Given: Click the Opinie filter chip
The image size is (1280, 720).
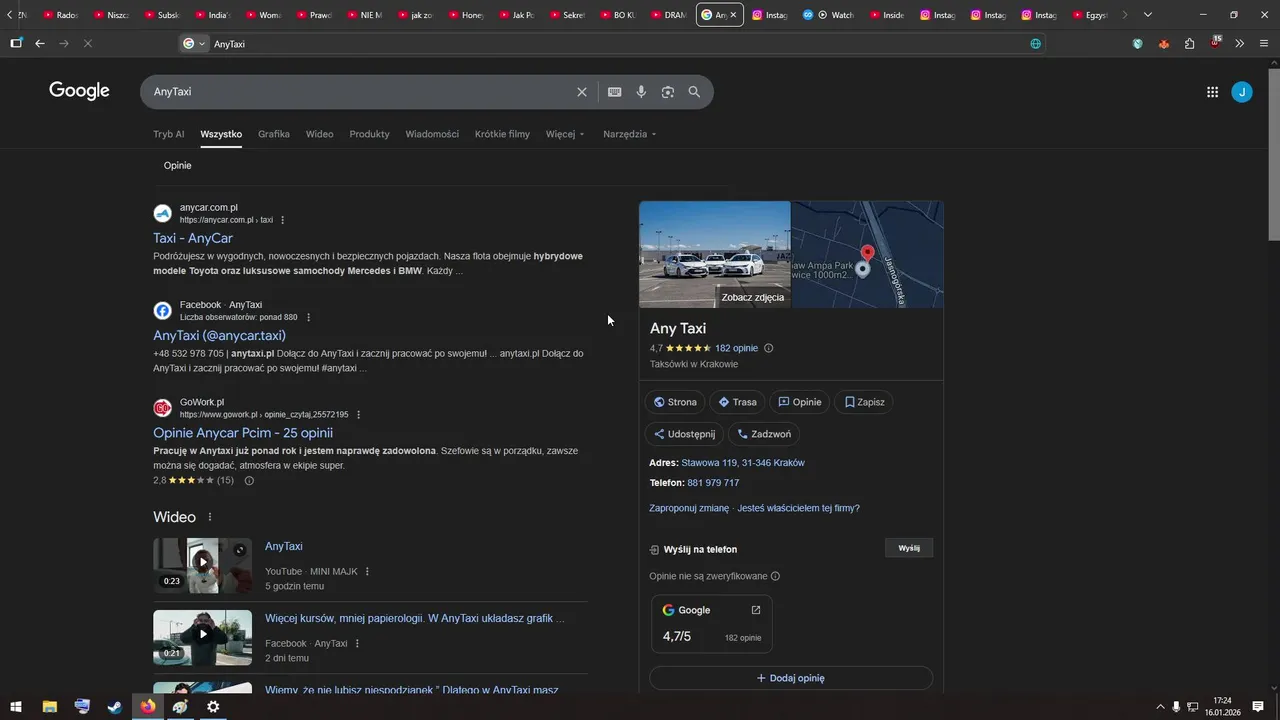Looking at the screenshot, I should coord(177,166).
